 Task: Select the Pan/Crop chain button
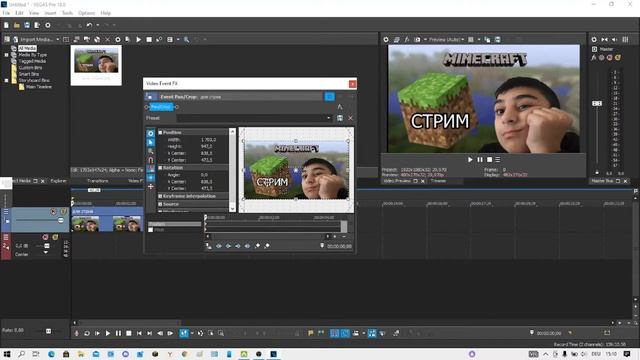[x=161, y=107]
